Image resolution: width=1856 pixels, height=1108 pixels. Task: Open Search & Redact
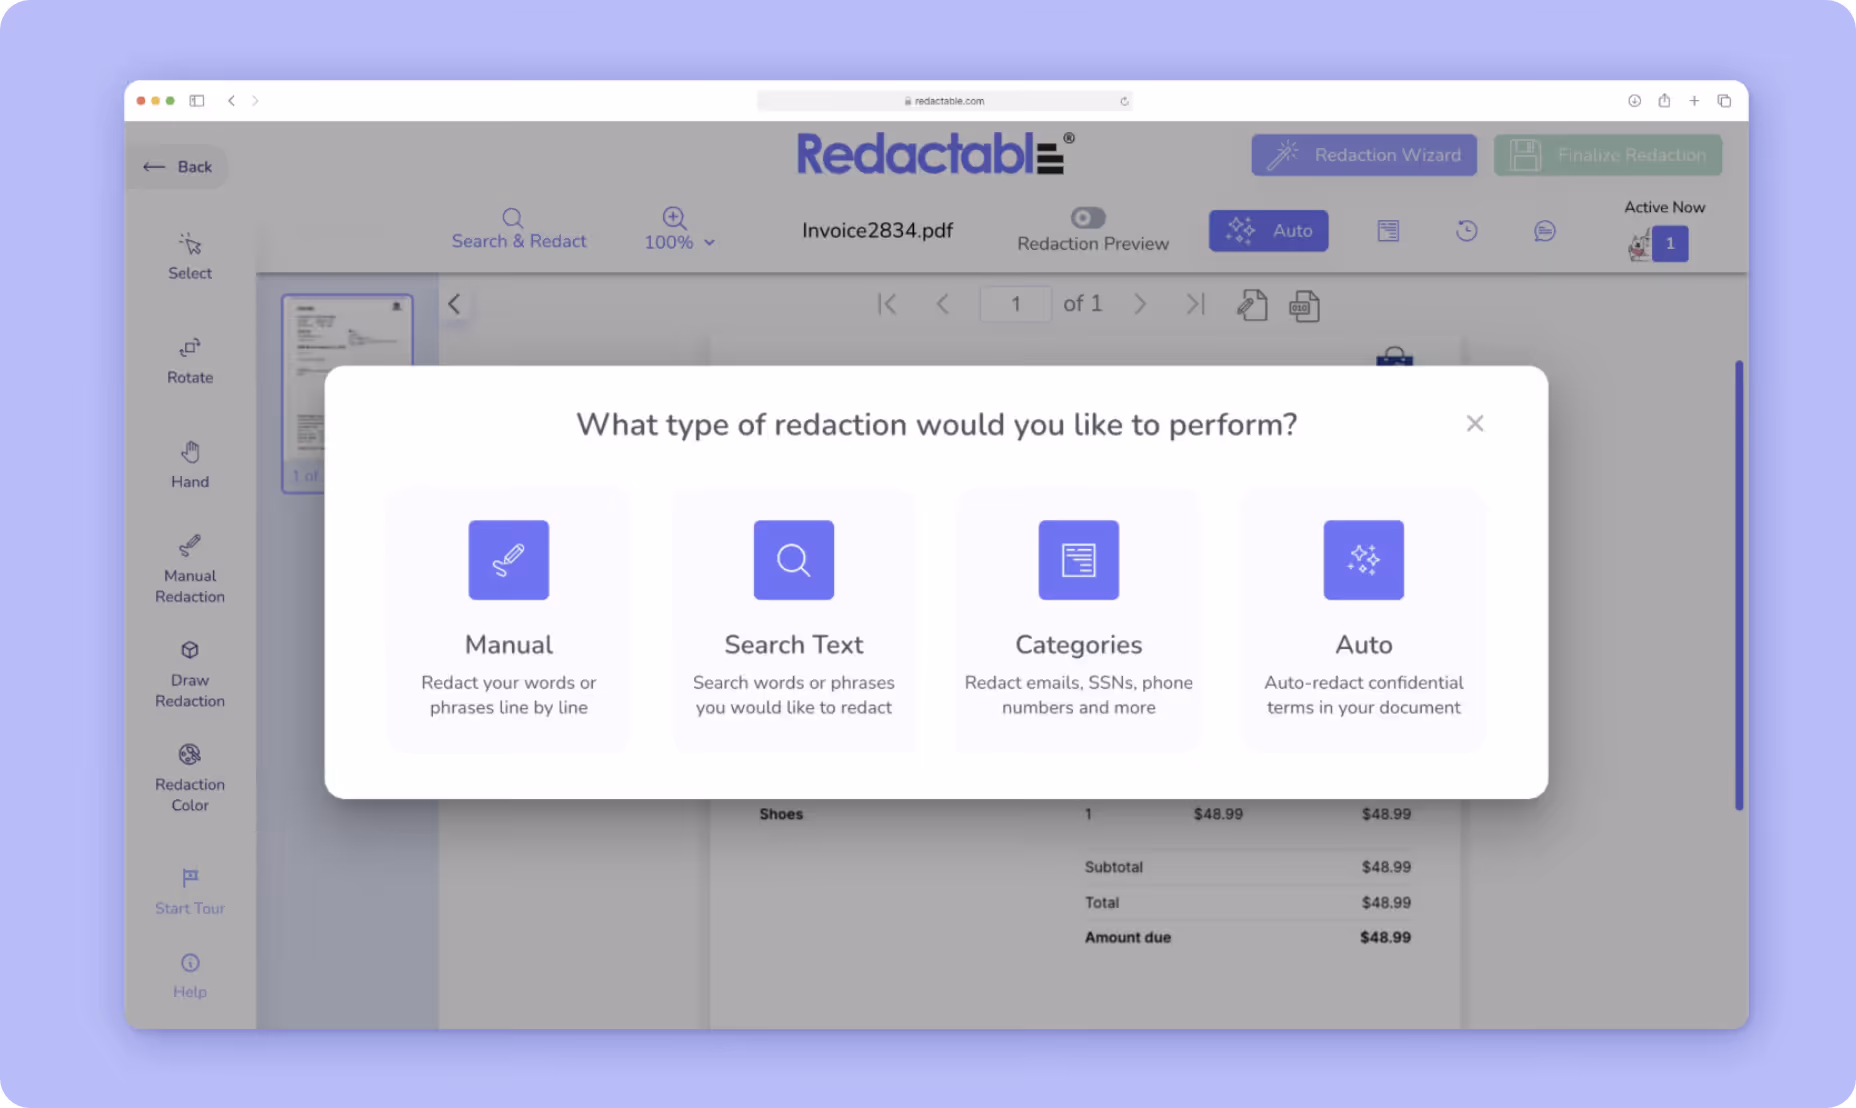tap(519, 228)
